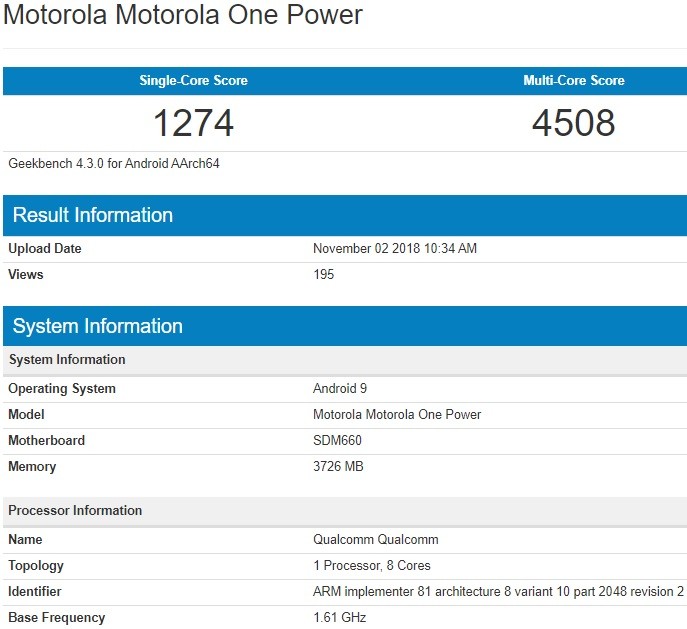Click the Base Frequency label
The height and width of the screenshot is (629, 687).
57,618
